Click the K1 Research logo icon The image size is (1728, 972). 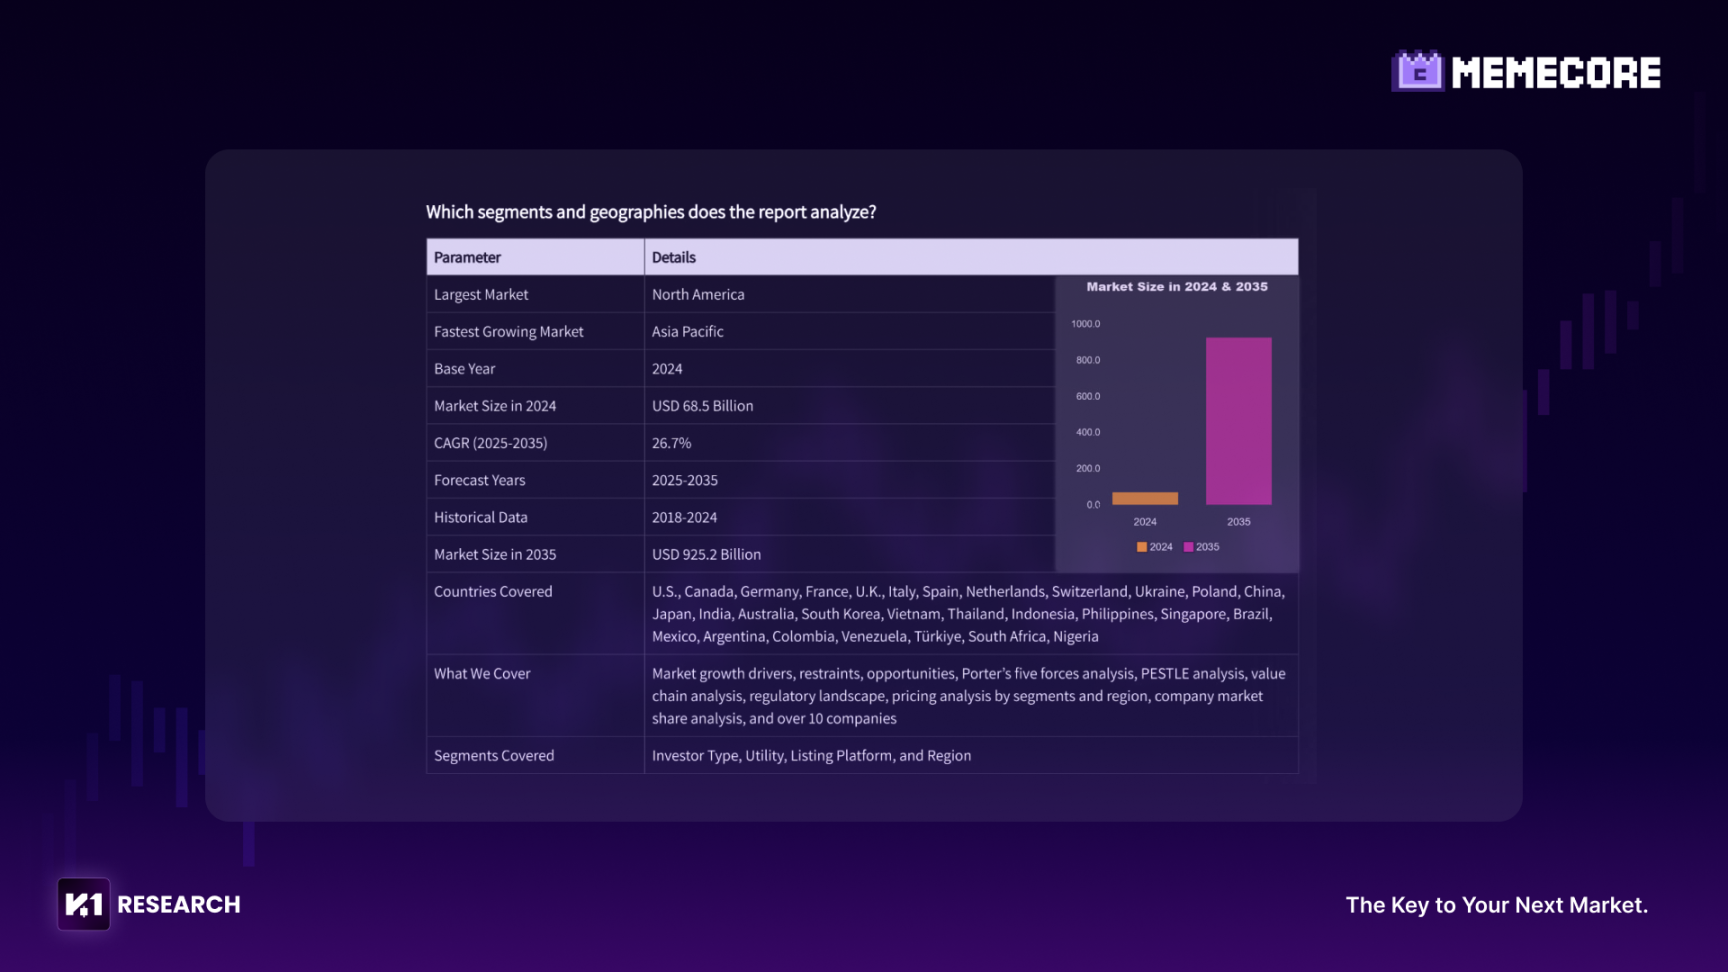tap(83, 904)
